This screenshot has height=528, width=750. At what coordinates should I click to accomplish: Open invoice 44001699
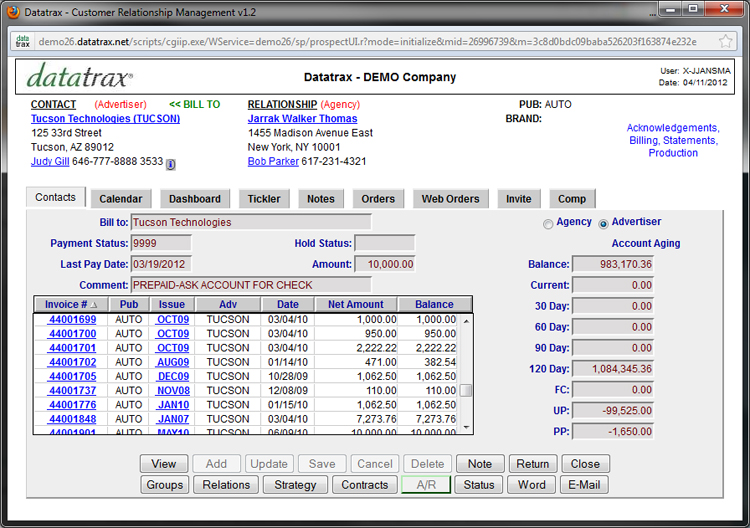pyautogui.click(x=73, y=319)
